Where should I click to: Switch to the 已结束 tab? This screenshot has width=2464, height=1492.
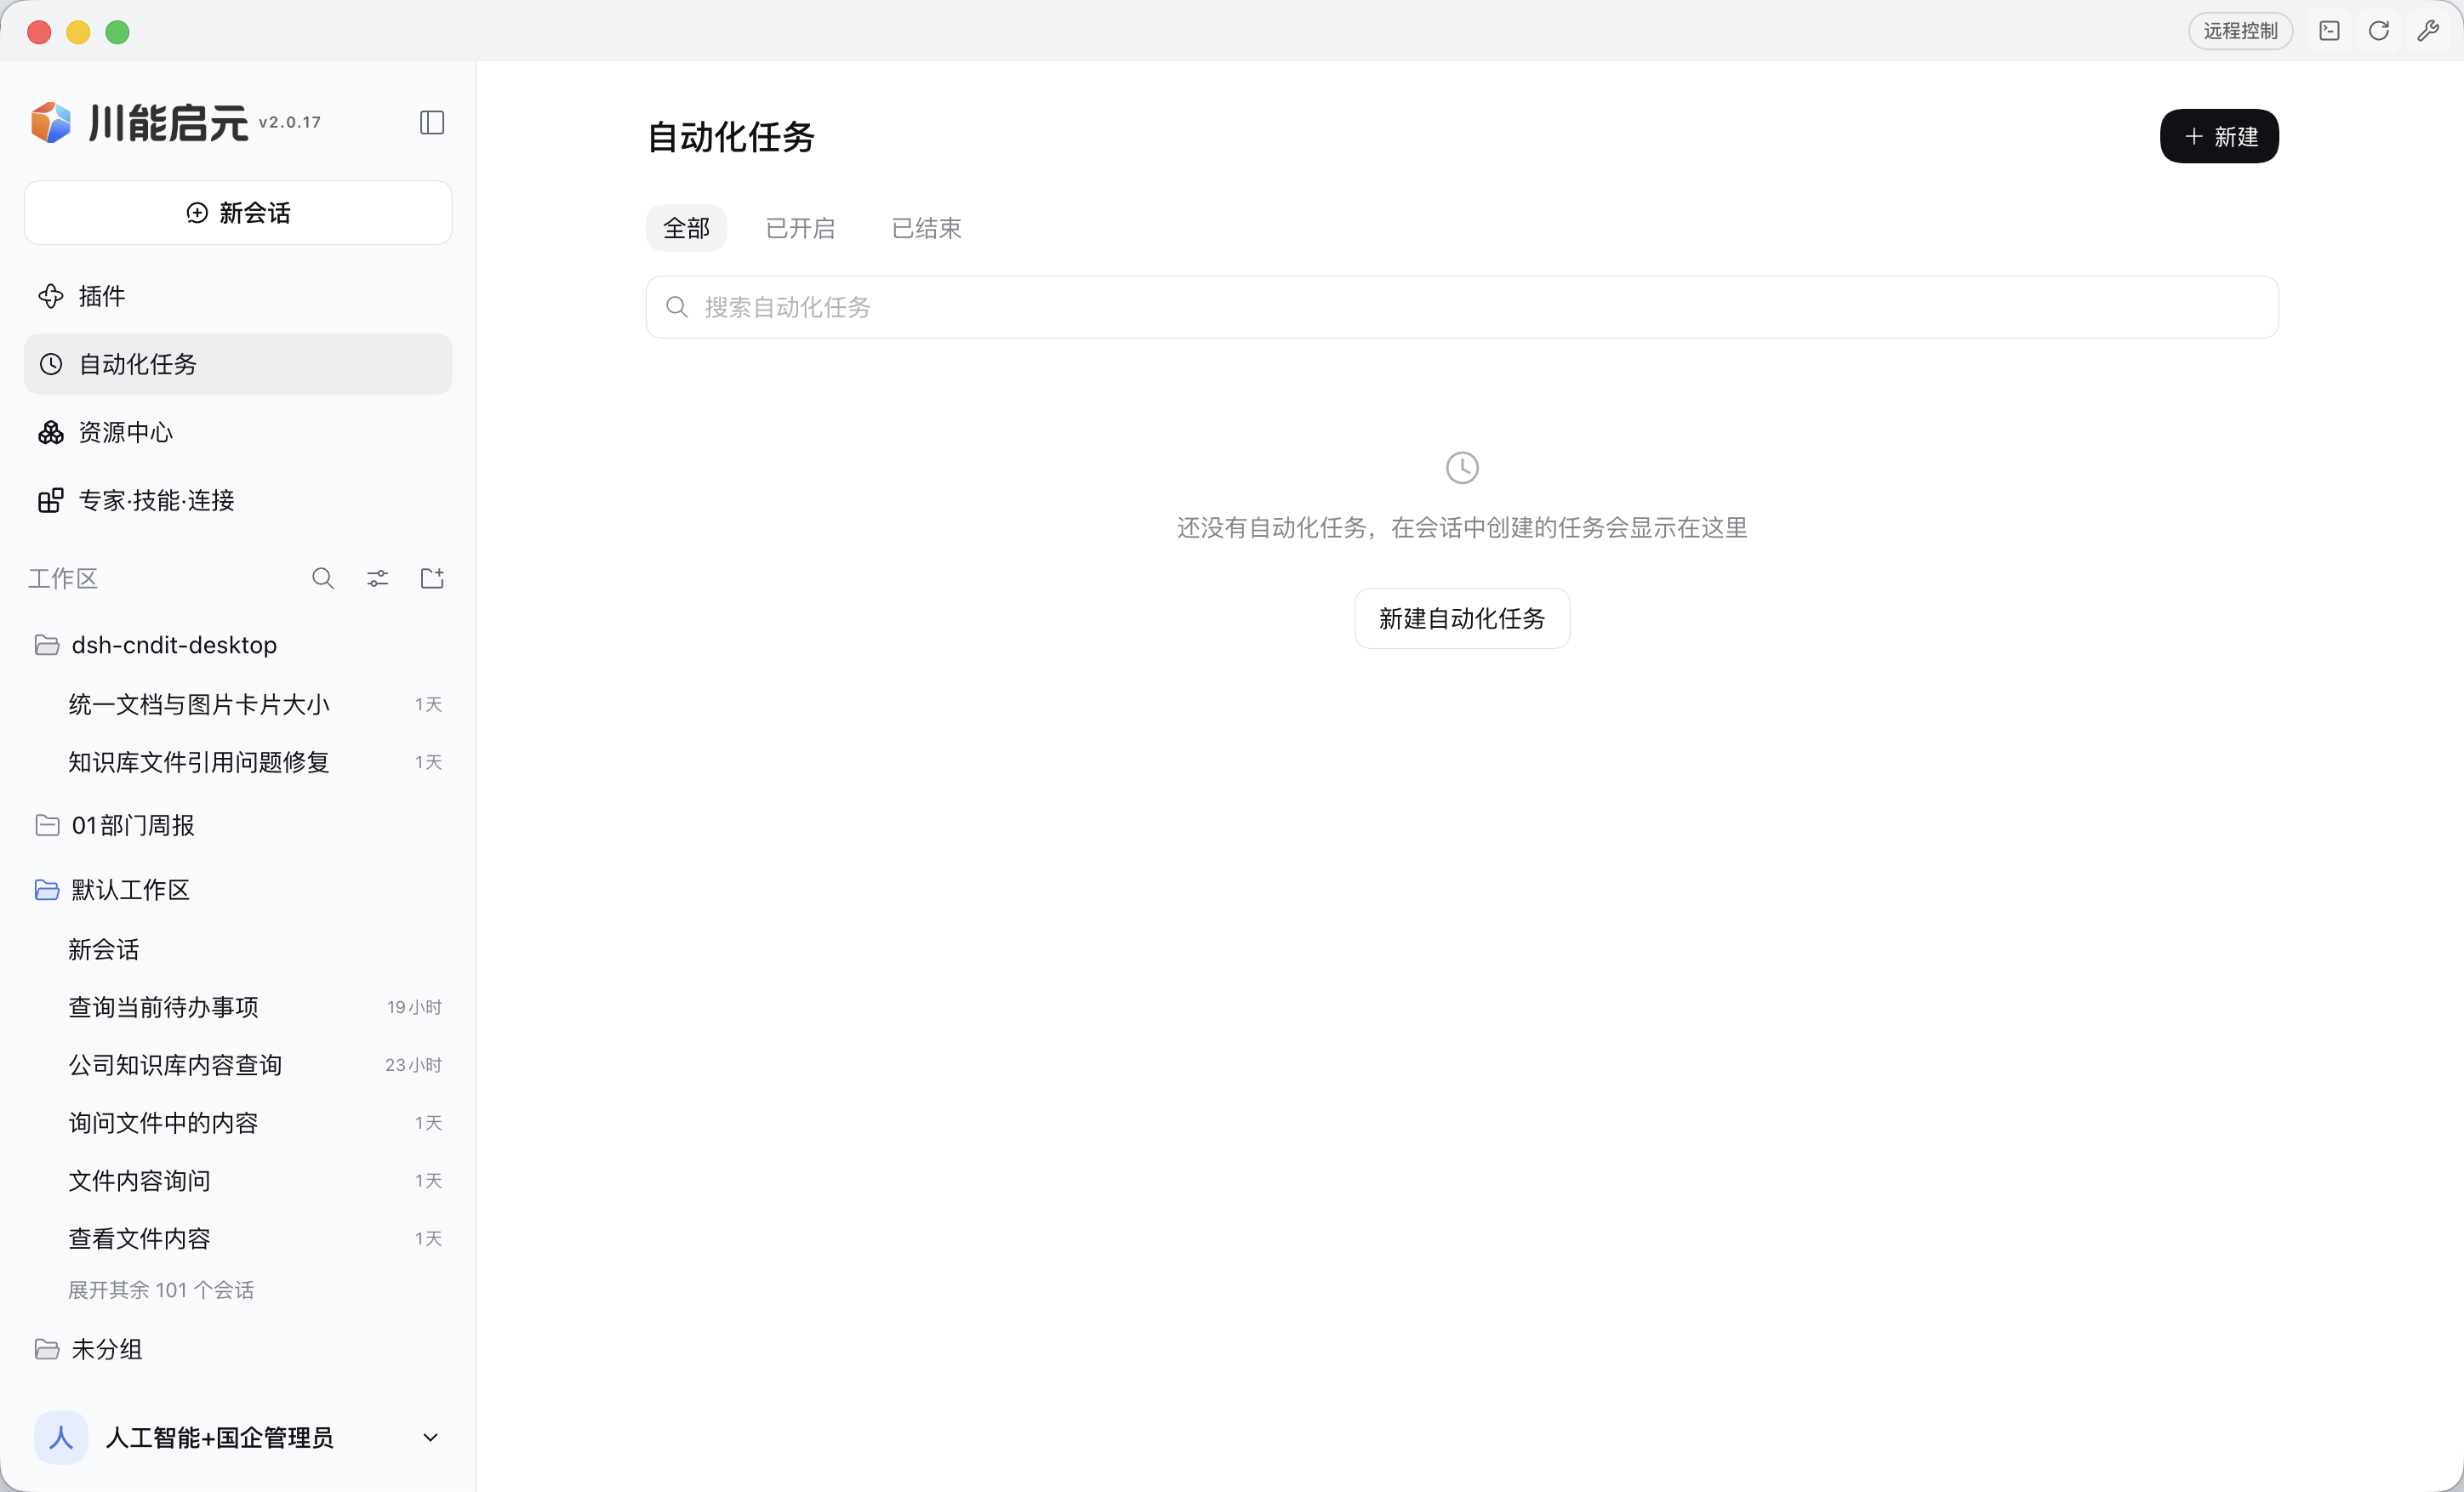[x=926, y=228]
